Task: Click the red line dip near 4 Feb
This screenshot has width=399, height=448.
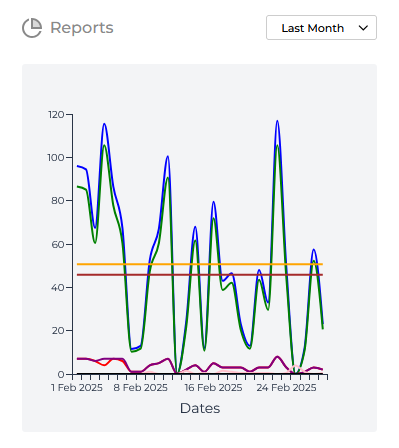Action: (x=104, y=365)
